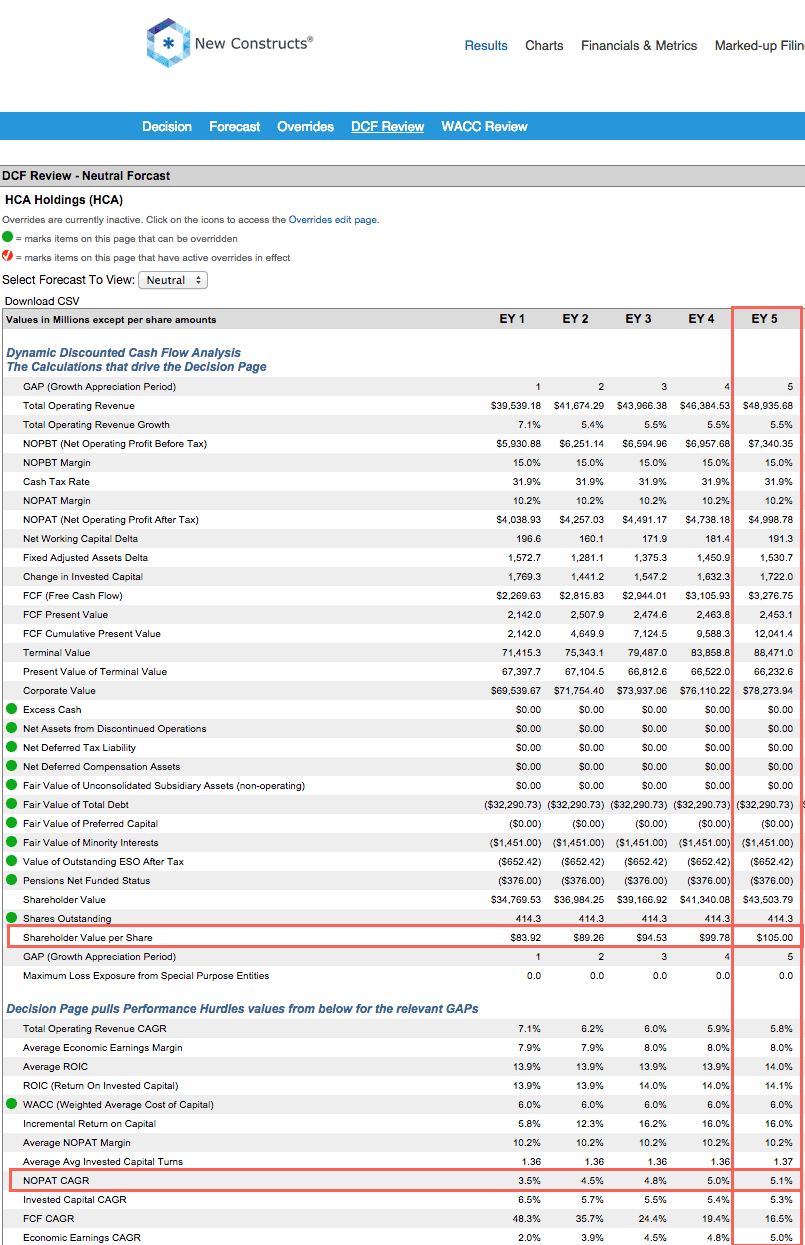The height and width of the screenshot is (1245, 805).
Task: Select Shareholder Value per Share $105.00
Action: [x=777, y=938]
